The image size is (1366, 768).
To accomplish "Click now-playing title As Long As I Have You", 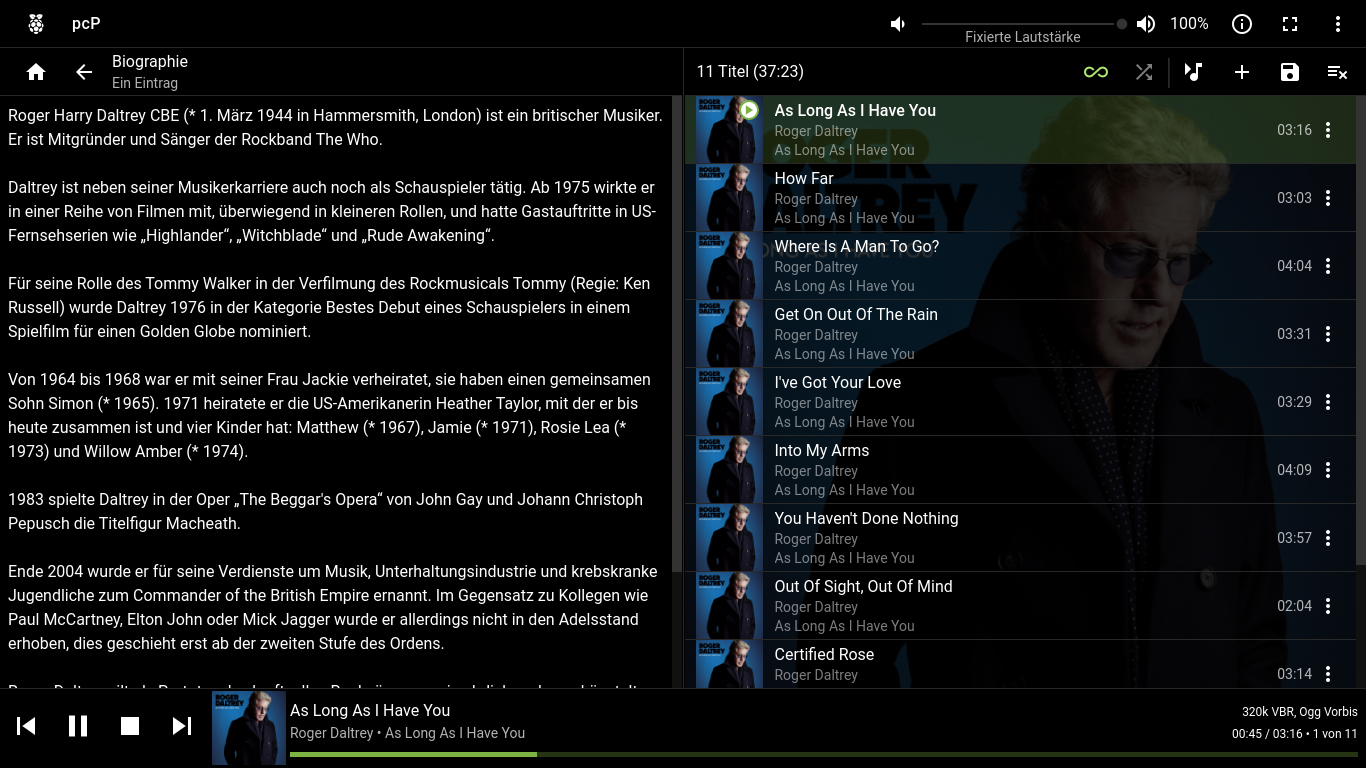I will pyautogui.click(x=370, y=710).
